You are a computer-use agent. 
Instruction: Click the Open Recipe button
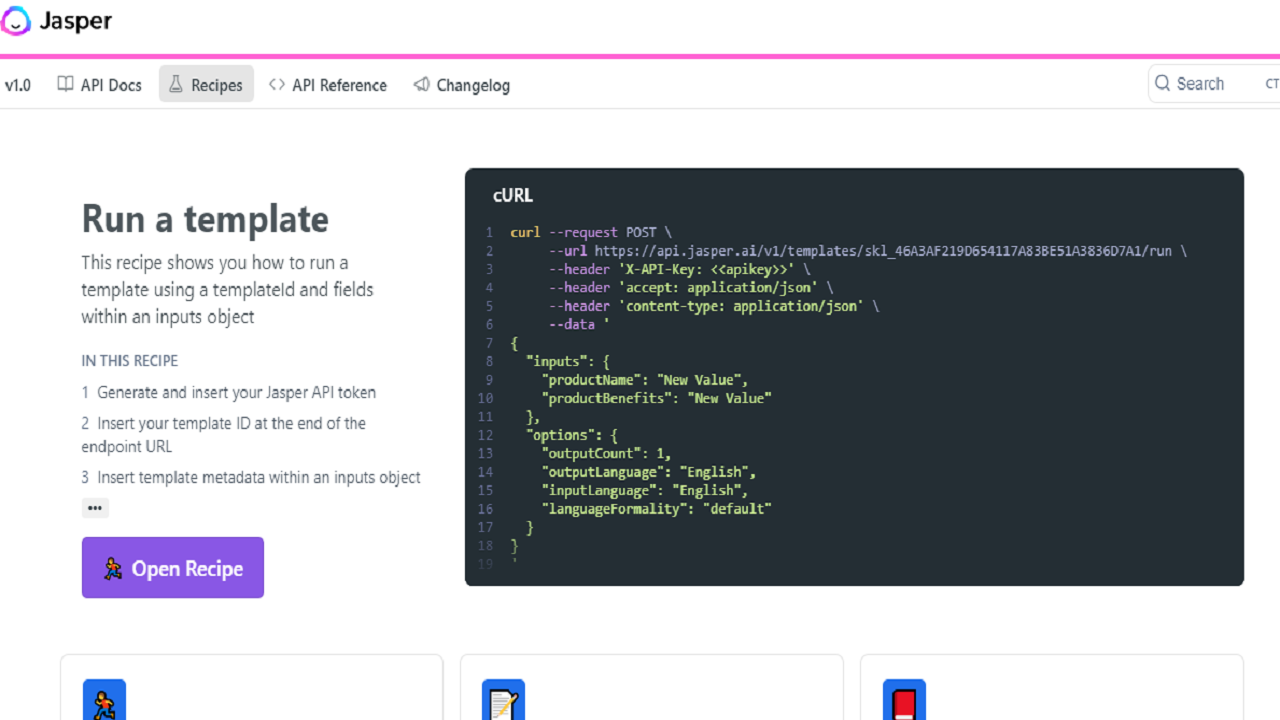[x=173, y=568]
